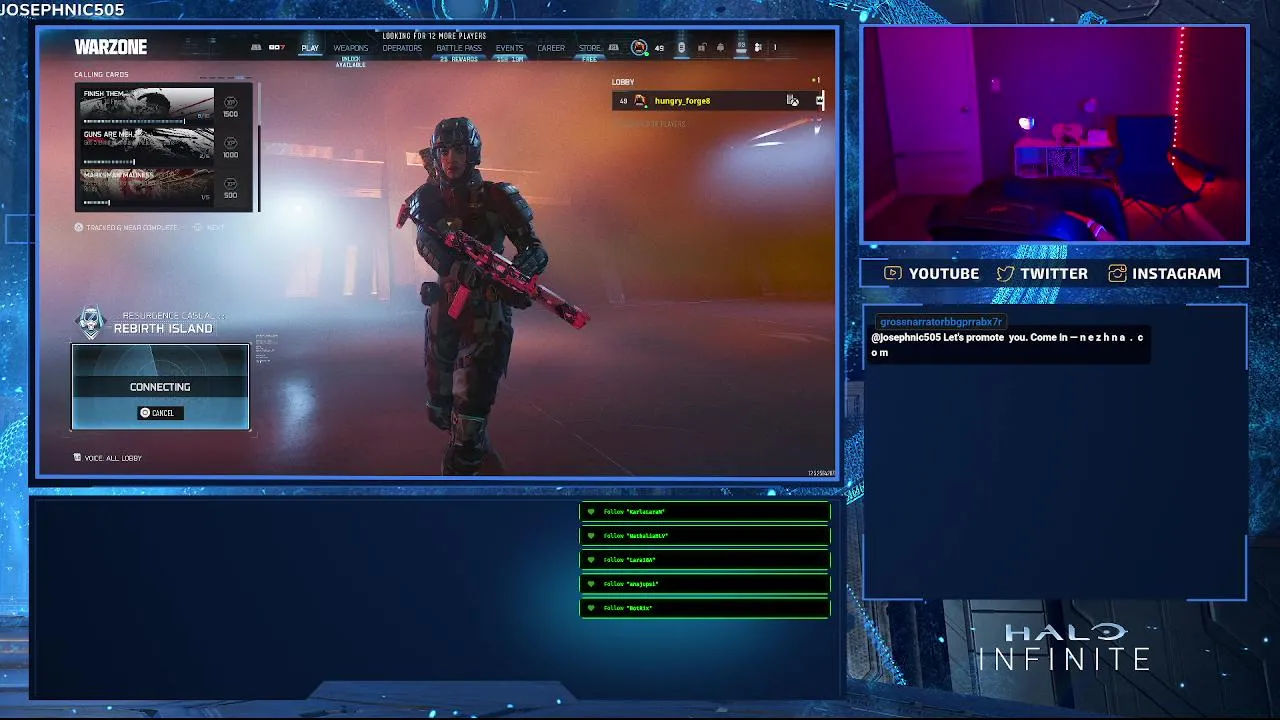This screenshot has width=1280, height=720.
Task: Click the 500 XP reward icon
Action: (230, 184)
